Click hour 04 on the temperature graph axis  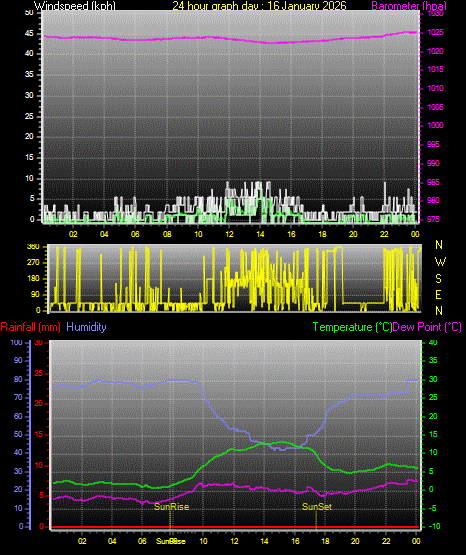coord(112,541)
